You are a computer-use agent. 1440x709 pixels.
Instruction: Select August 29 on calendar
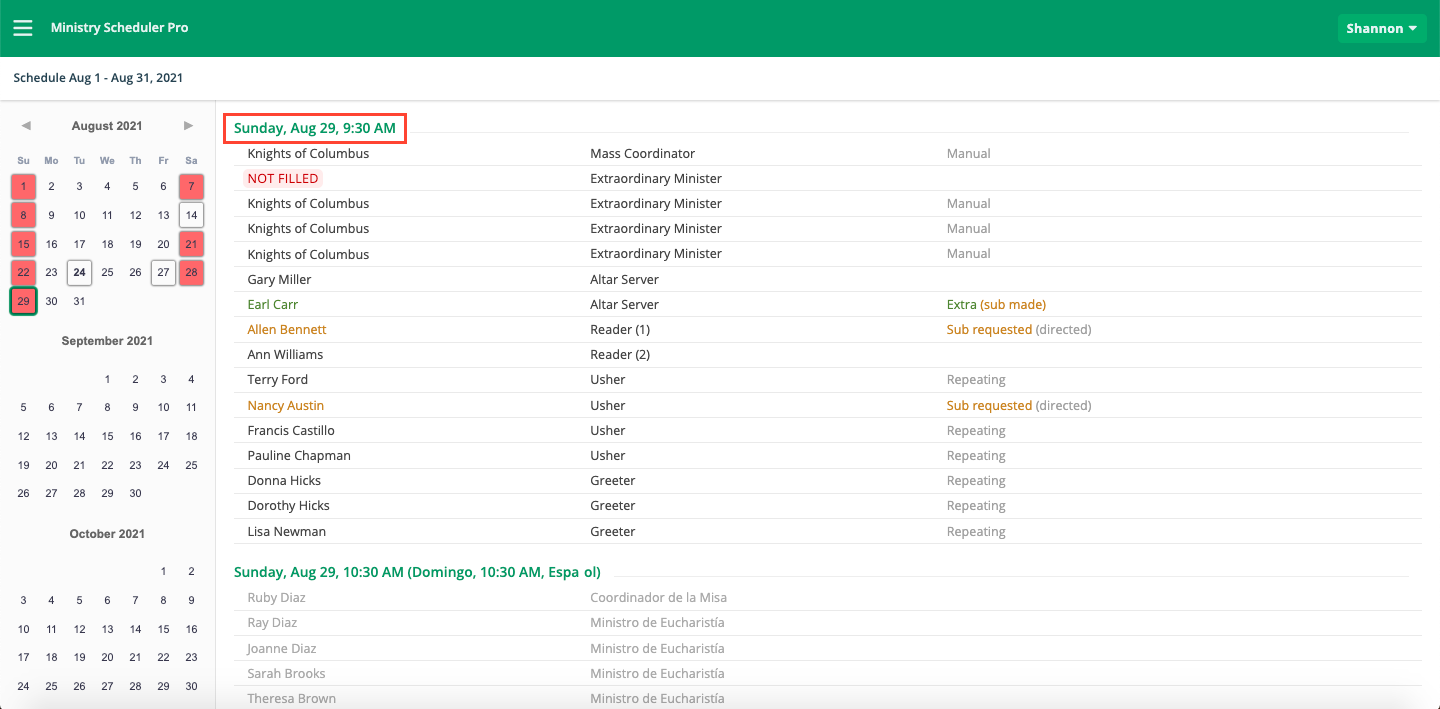coord(23,301)
